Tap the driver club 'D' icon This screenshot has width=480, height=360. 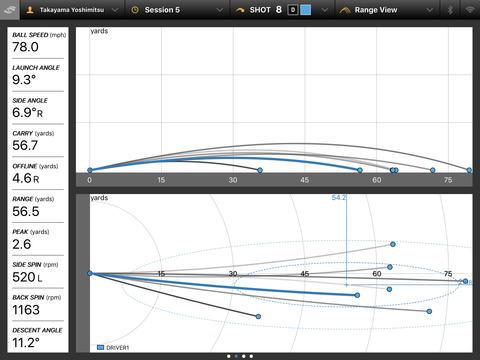[x=293, y=10]
